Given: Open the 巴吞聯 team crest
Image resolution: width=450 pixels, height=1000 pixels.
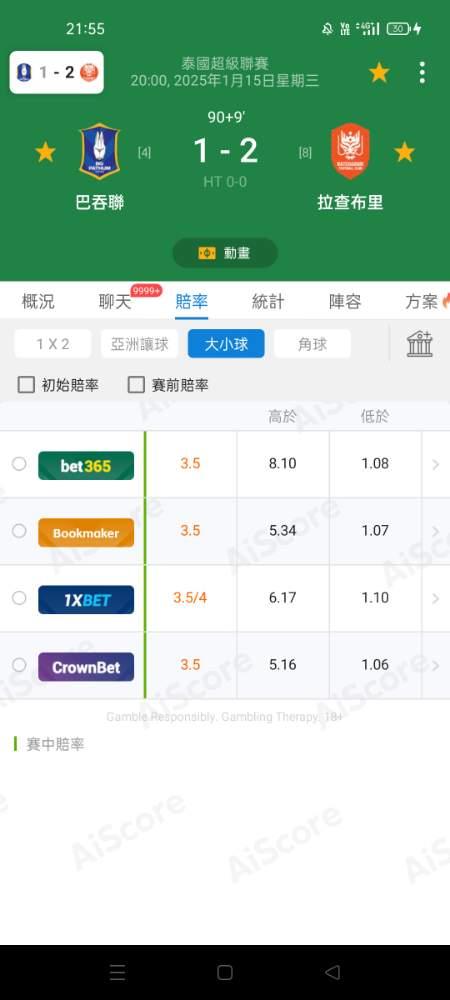Looking at the screenshot, I should pos(99,151).
